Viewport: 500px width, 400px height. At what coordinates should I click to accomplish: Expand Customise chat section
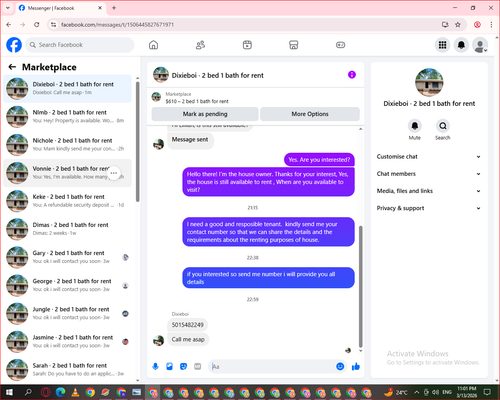coord(429,157)
